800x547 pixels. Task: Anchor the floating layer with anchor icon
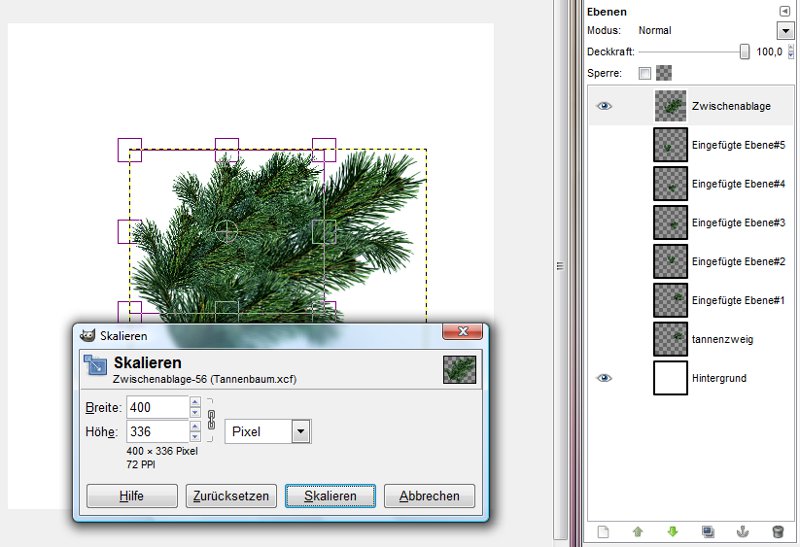coord(743,532)
